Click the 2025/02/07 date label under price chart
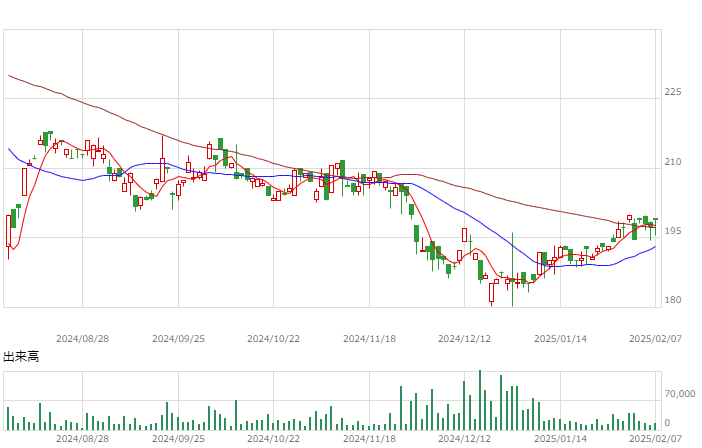 pyautogui.click(x=655, y=339)
